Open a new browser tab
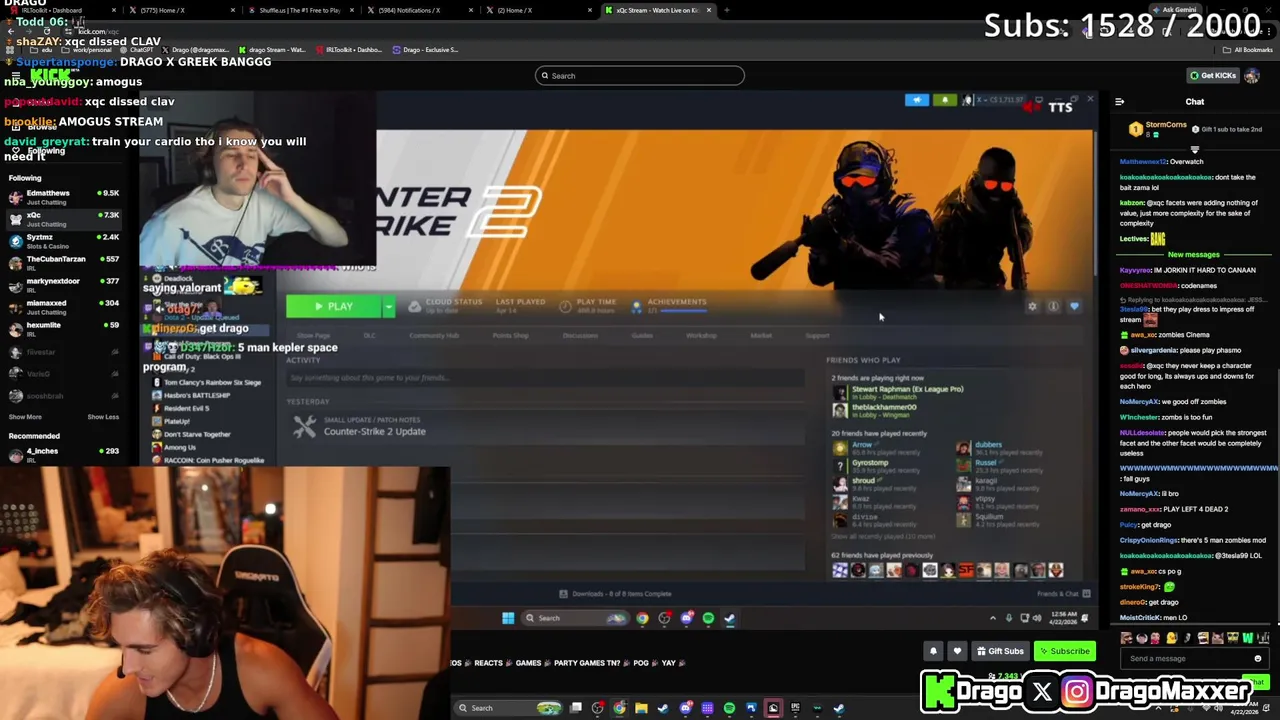This screenshot has height=720, width=1280. [727, 10]
